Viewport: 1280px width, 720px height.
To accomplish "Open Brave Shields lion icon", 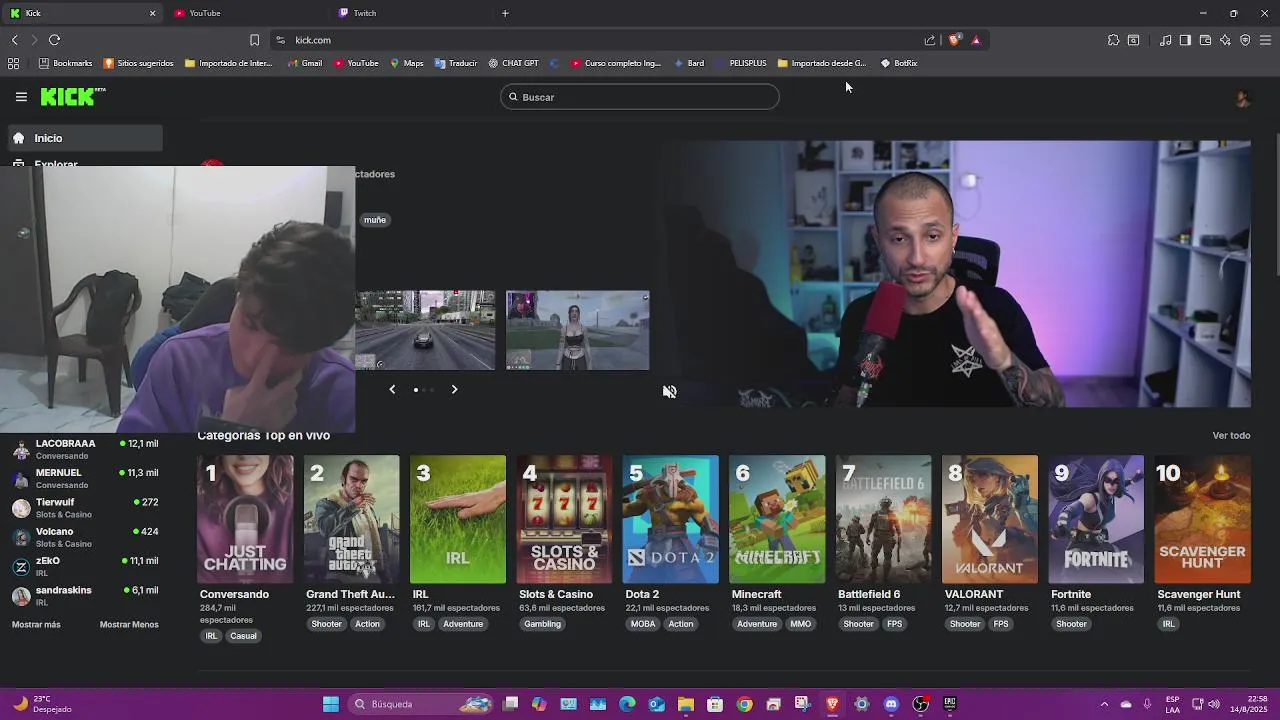I will [954, 40].
